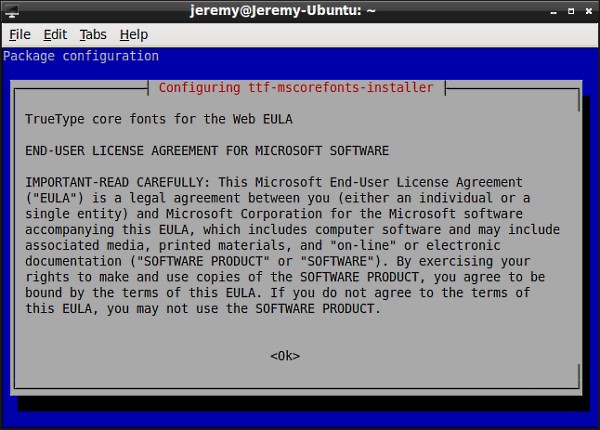Click the 'Package configuration' header text

[x=81, y=56]
